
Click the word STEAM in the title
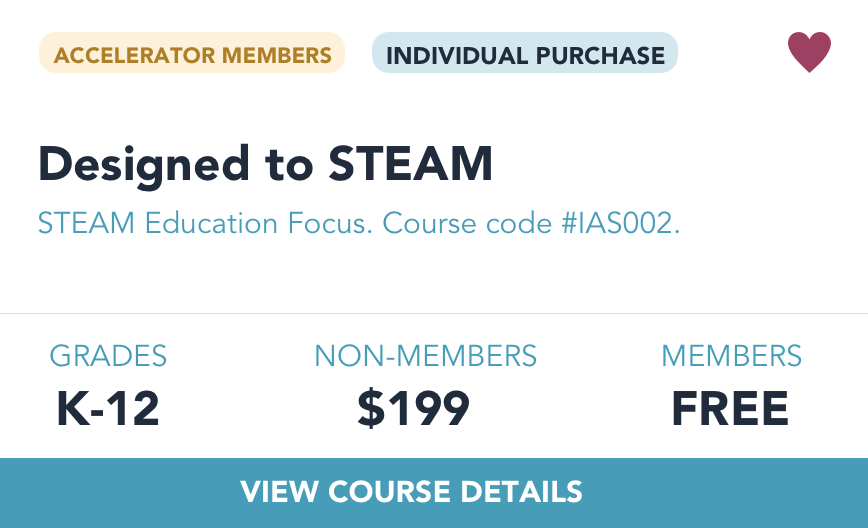[410, 164]
